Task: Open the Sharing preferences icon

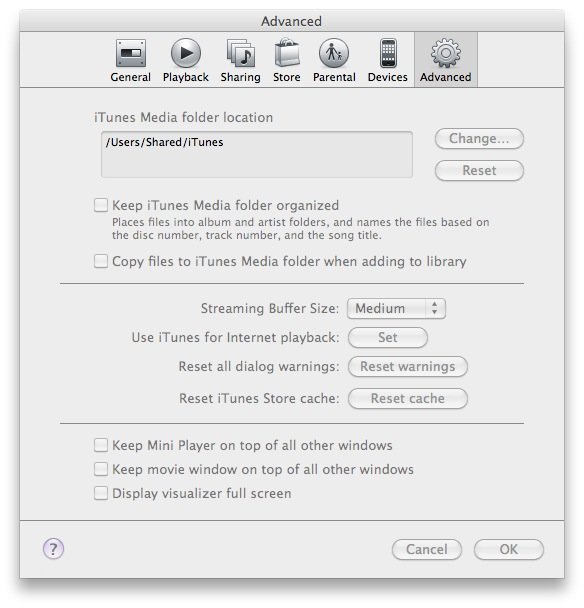Action: click(240, 53)
